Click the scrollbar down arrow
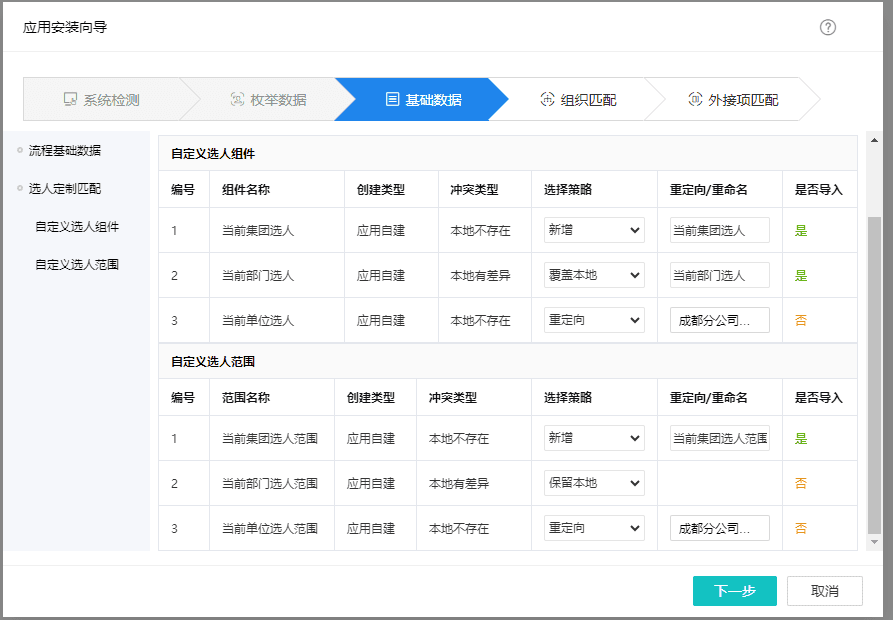Image resolution: width=893 pixels, height=620 pixels. click(874, 542)
